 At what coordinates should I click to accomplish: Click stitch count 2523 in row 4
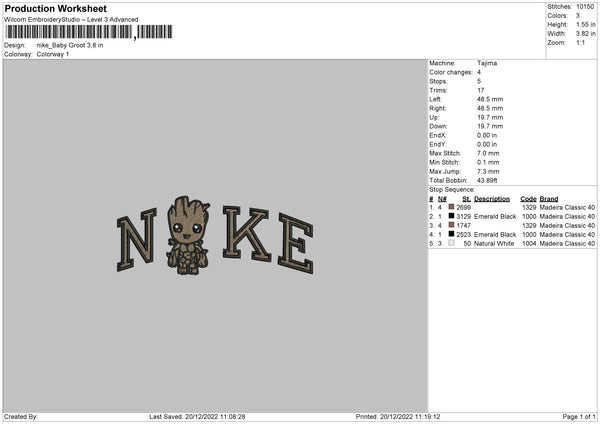pos(463,235)
